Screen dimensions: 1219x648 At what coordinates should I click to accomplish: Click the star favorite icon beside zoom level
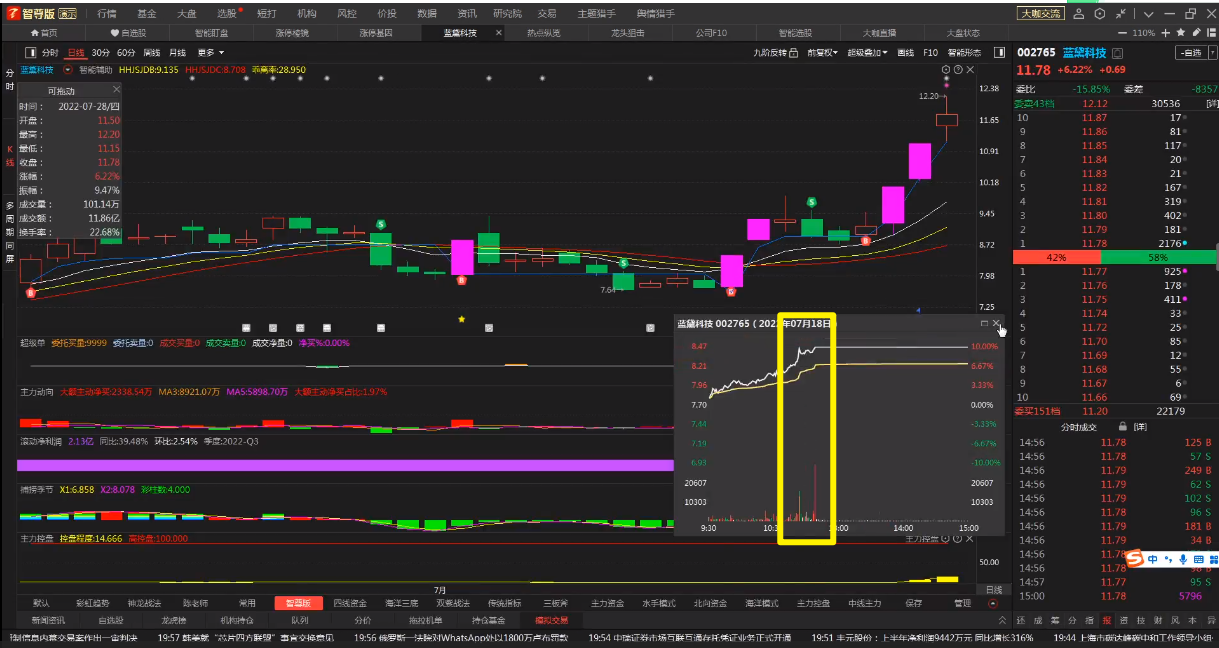(1179, 33)
